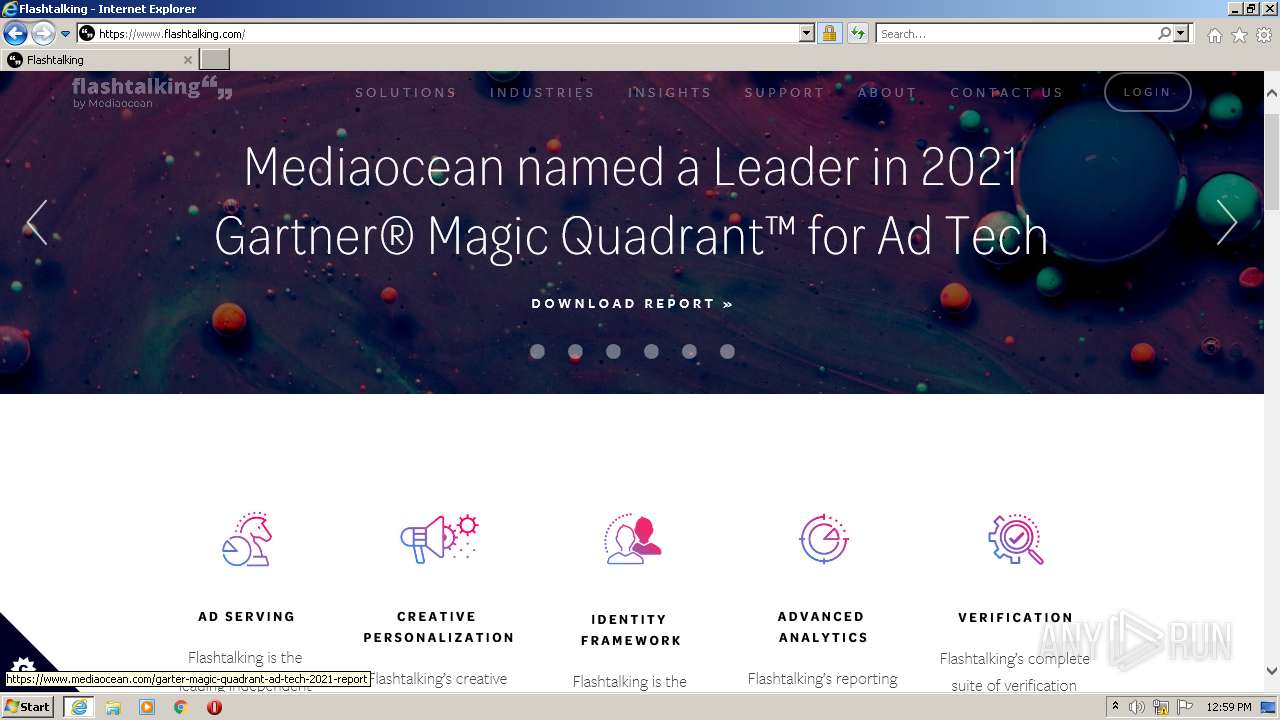Click the Action Center flag icon
Image resolution: width=1280 pixels, height=720 pixels.
pyautogui.click(x=1184, y=707)
